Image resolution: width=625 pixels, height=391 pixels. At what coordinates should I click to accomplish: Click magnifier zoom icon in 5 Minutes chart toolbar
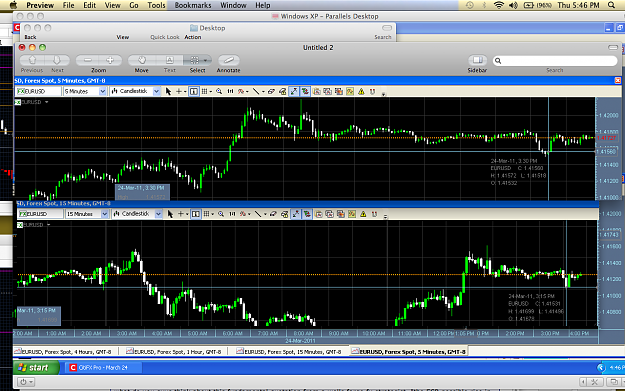click(x=219, y=91)
